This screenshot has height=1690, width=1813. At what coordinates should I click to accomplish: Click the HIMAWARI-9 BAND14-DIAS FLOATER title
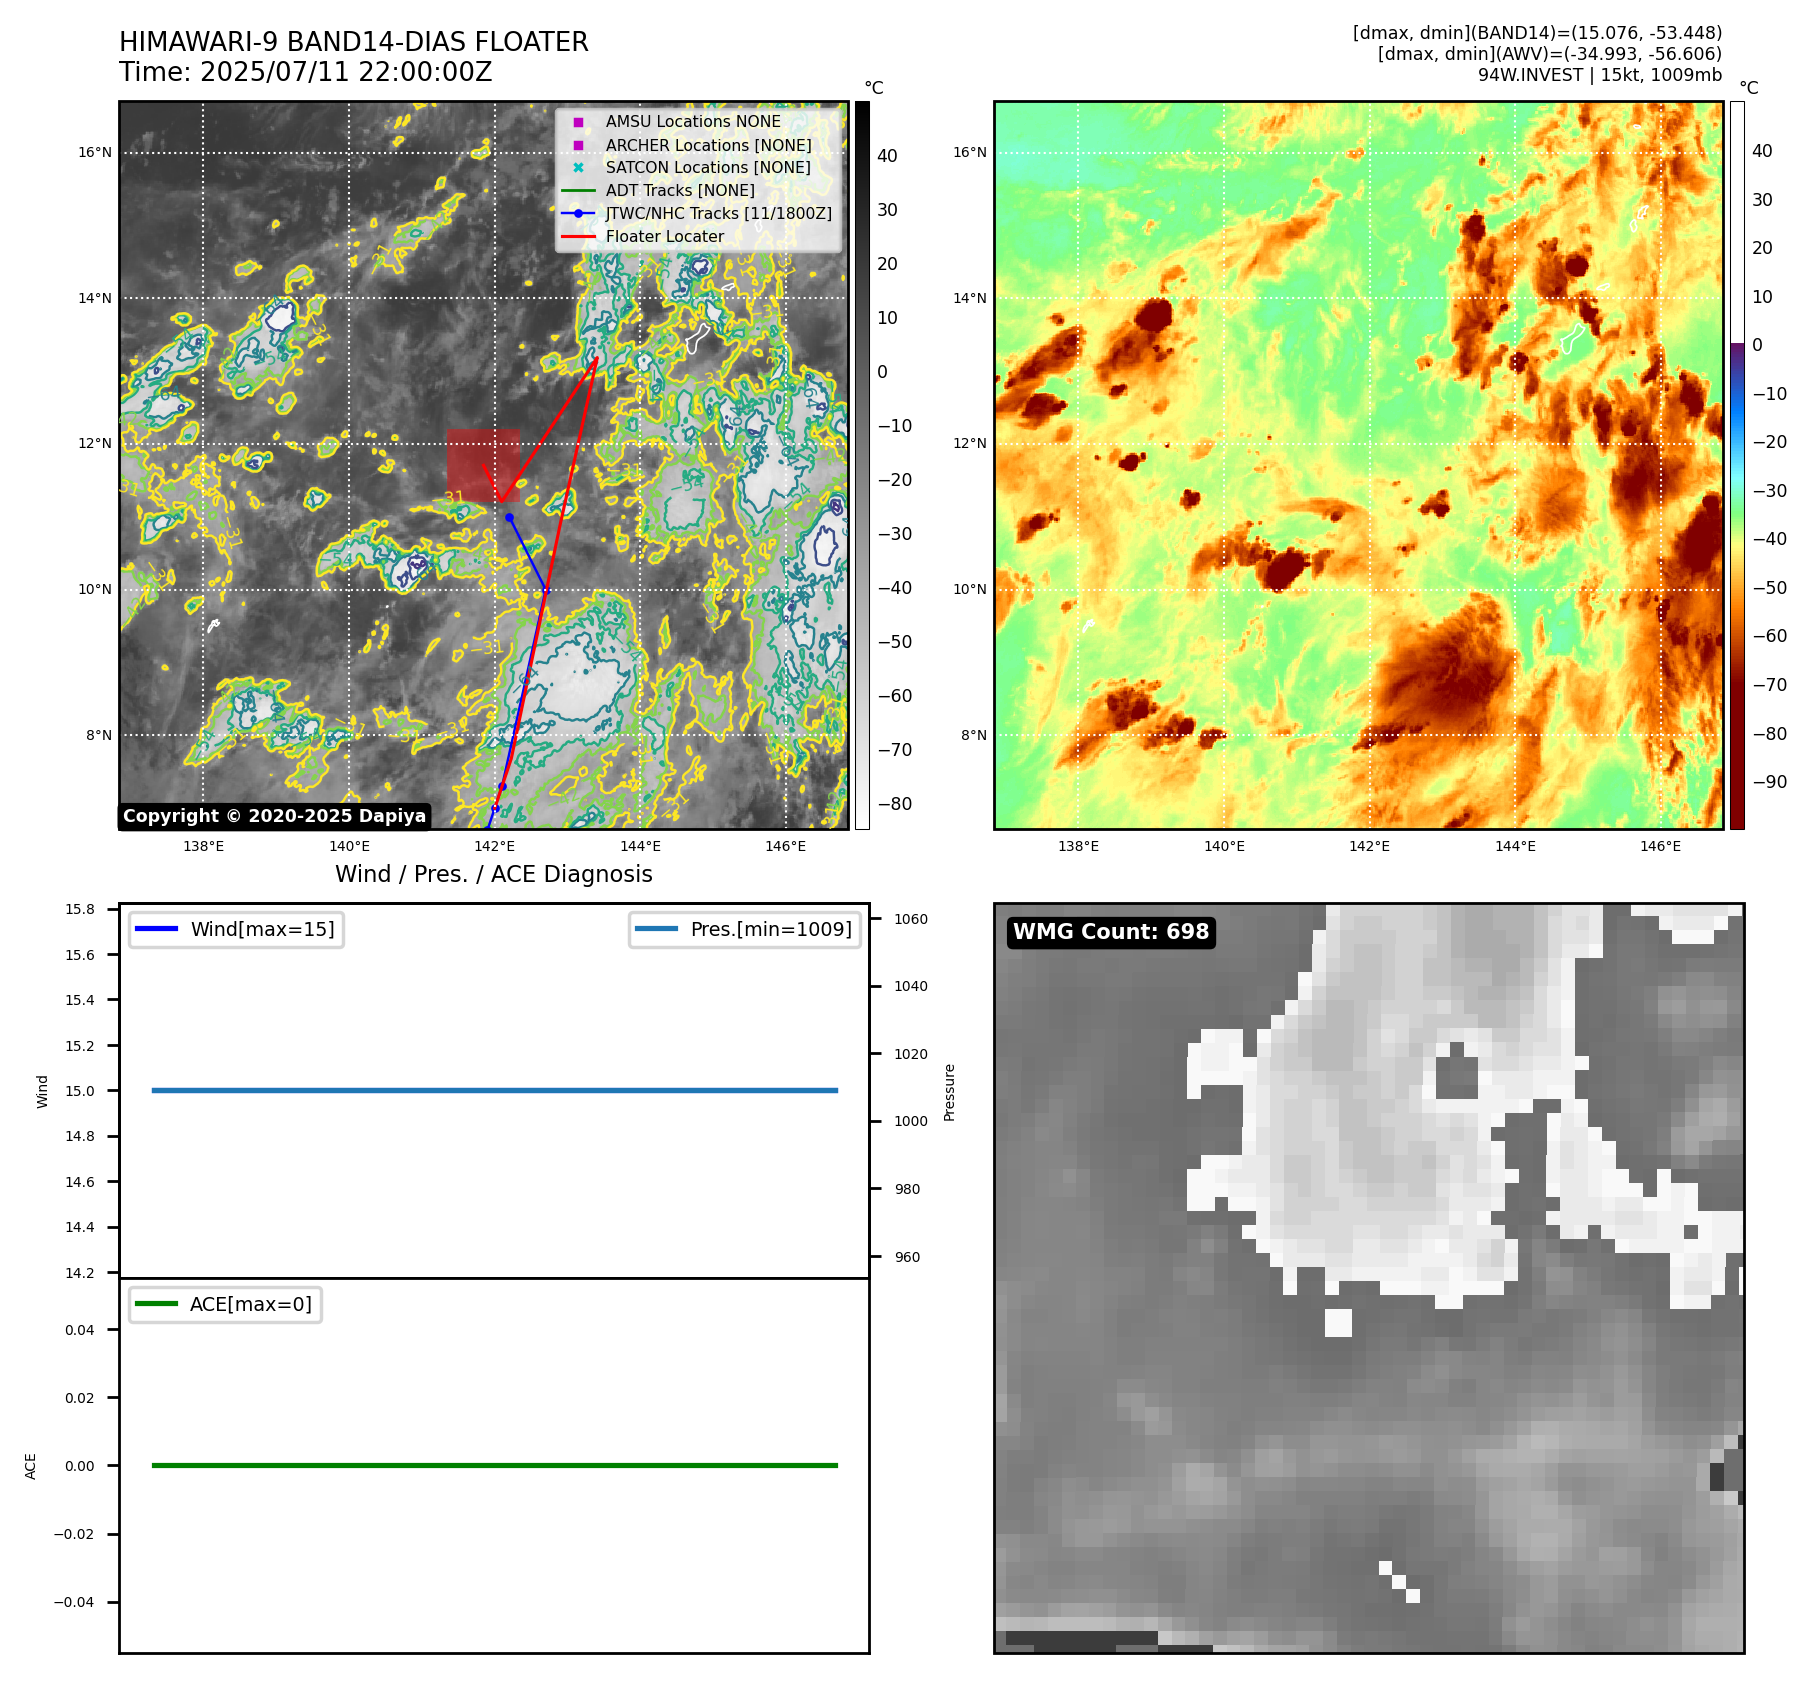click(354, 42)
